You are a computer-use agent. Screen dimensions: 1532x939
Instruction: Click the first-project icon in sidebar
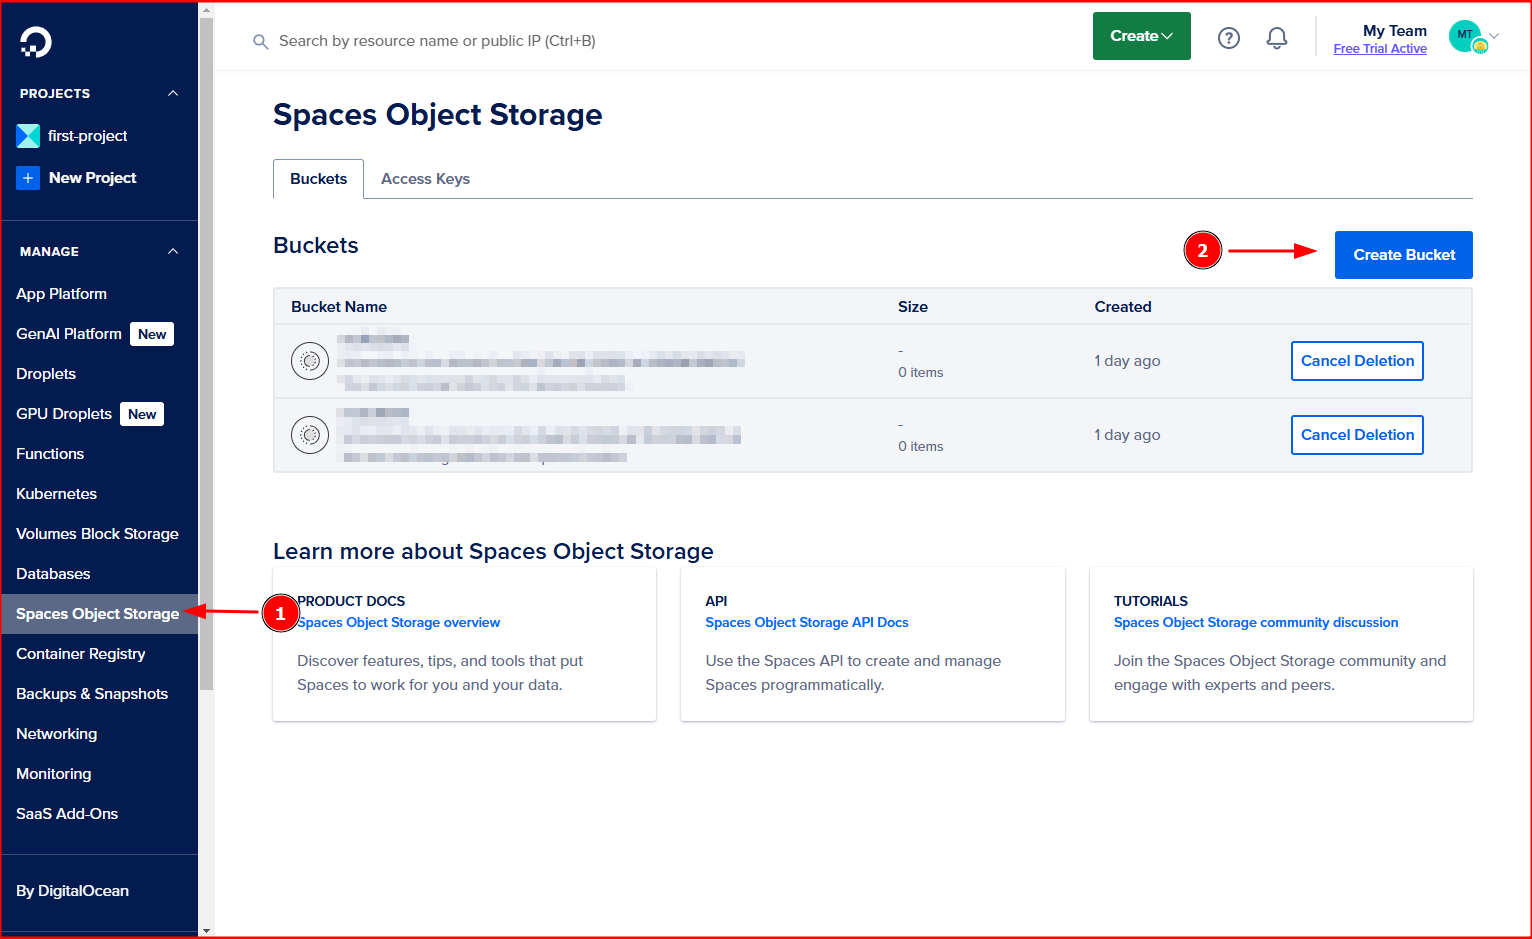(28, 136)
